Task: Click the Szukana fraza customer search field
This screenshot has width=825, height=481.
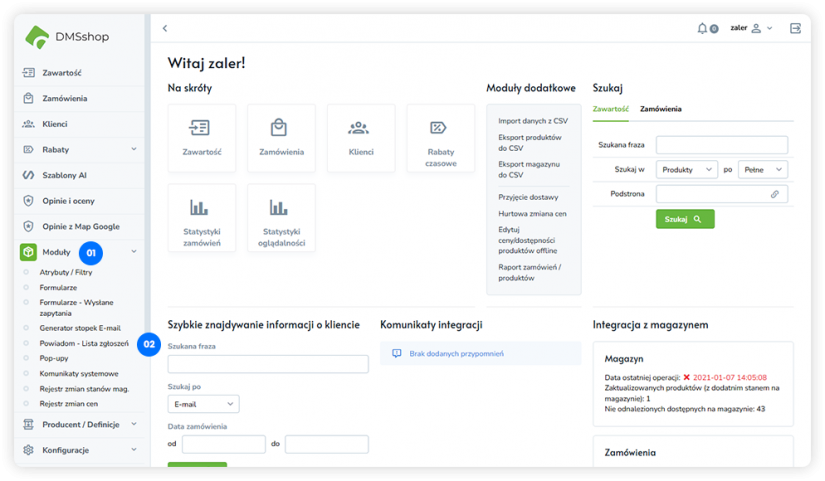Action: point(268,364)
